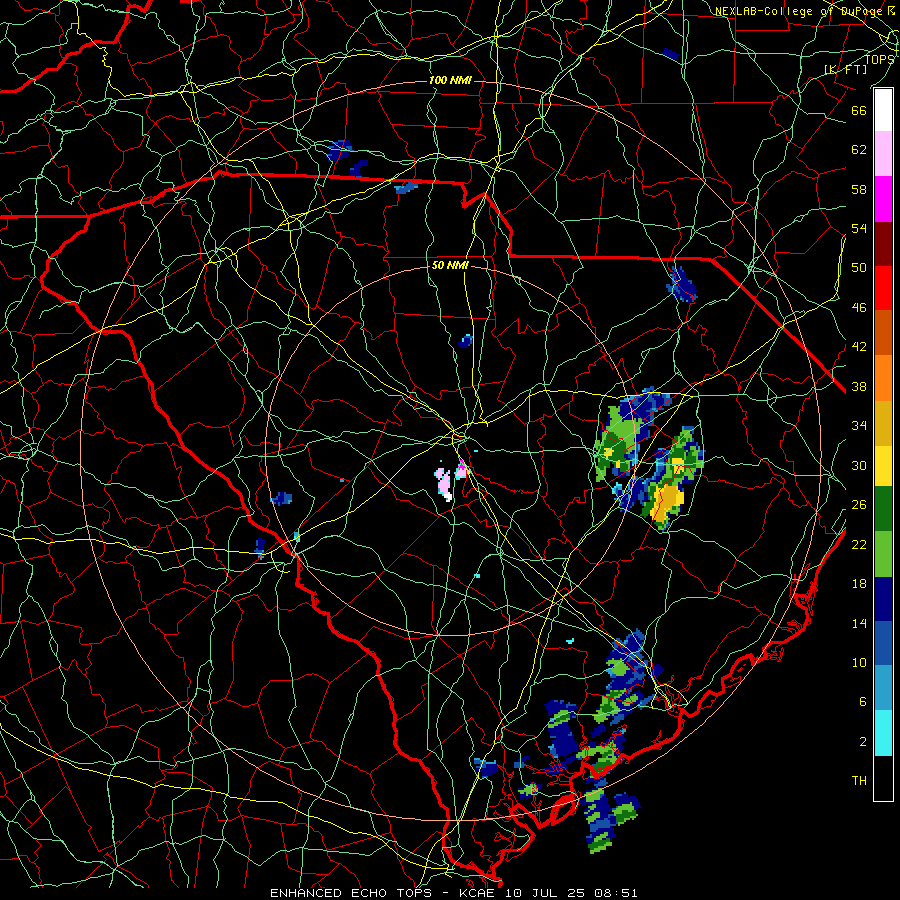
Task: Click the "62" legend value
Action: pos(859,150)
